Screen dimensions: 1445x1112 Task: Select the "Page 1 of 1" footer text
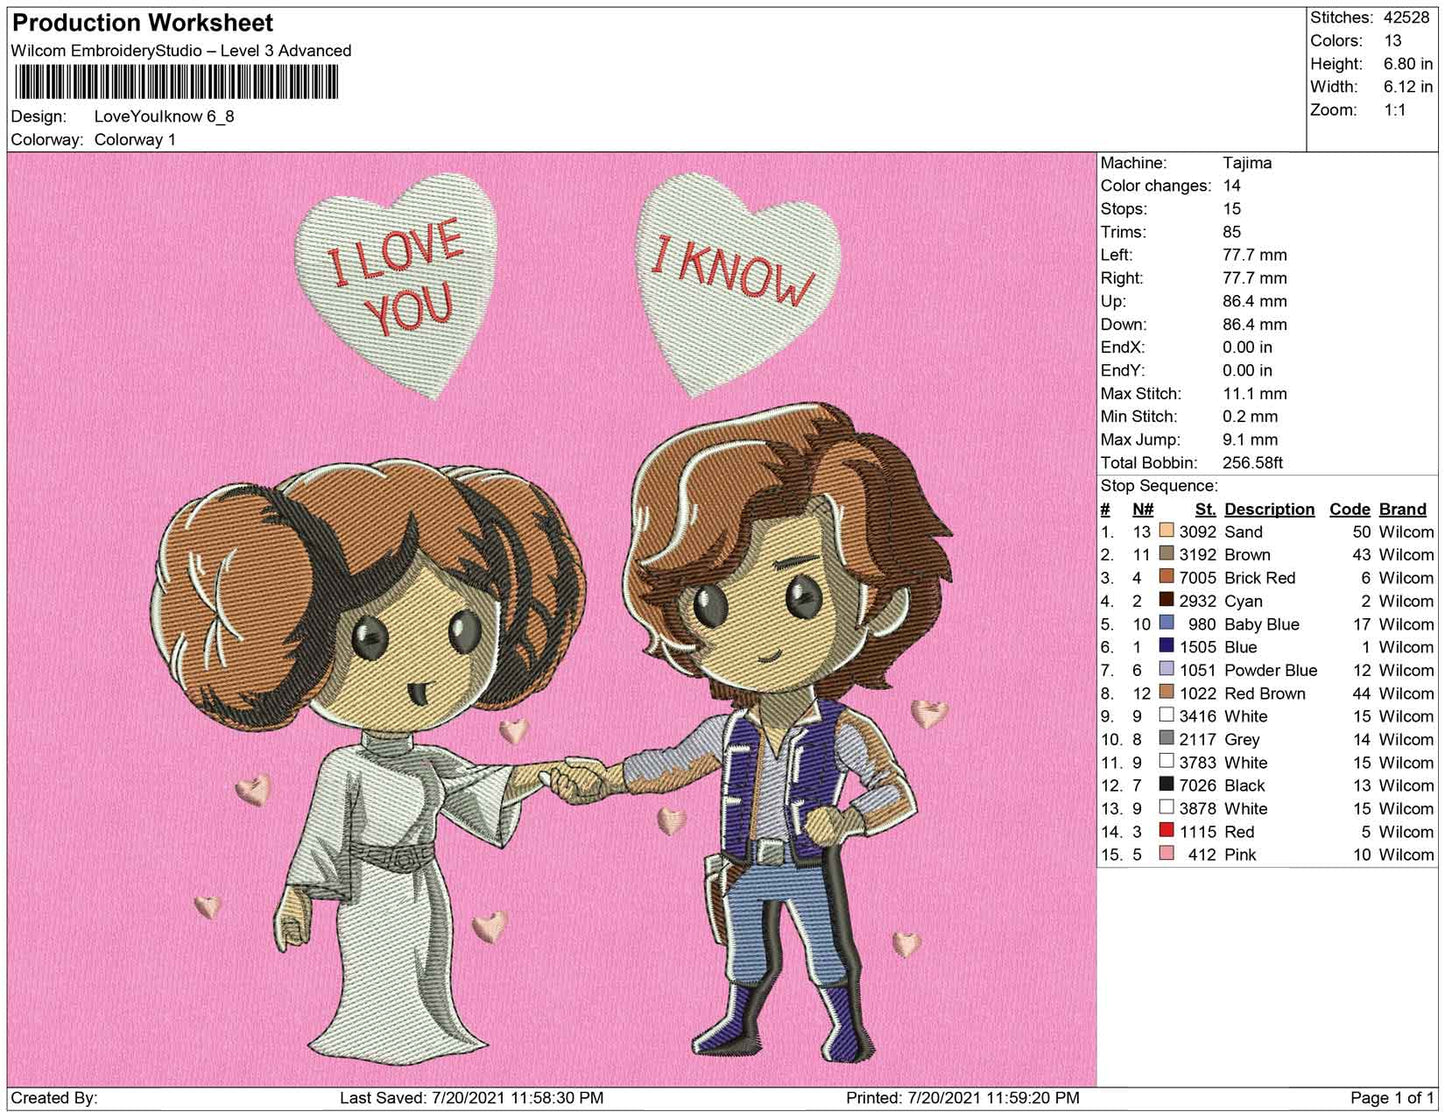pos(1392,1098)
